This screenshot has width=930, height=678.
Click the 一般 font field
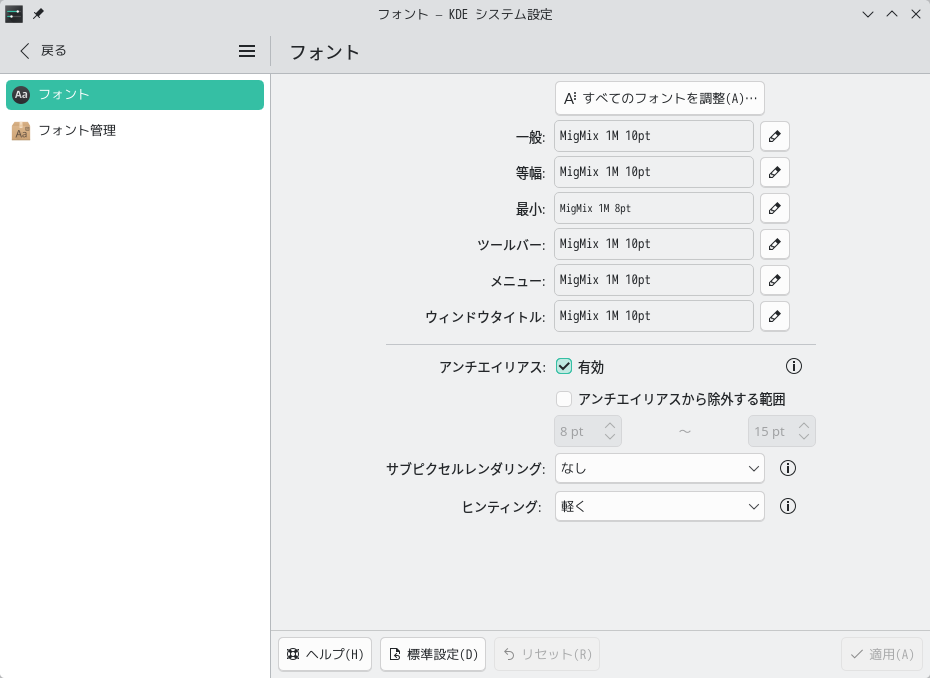[x=654, y=136]
